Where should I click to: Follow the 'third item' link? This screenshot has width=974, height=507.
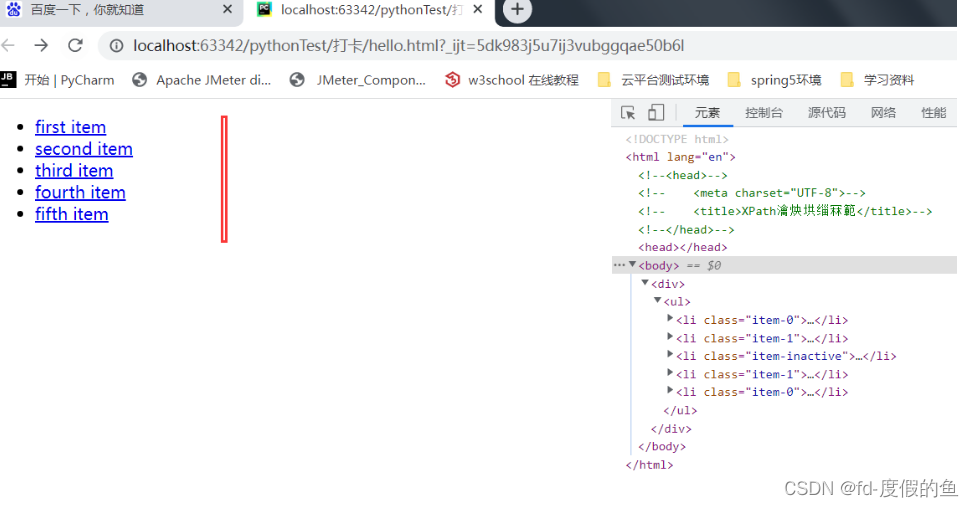[74, 170]
